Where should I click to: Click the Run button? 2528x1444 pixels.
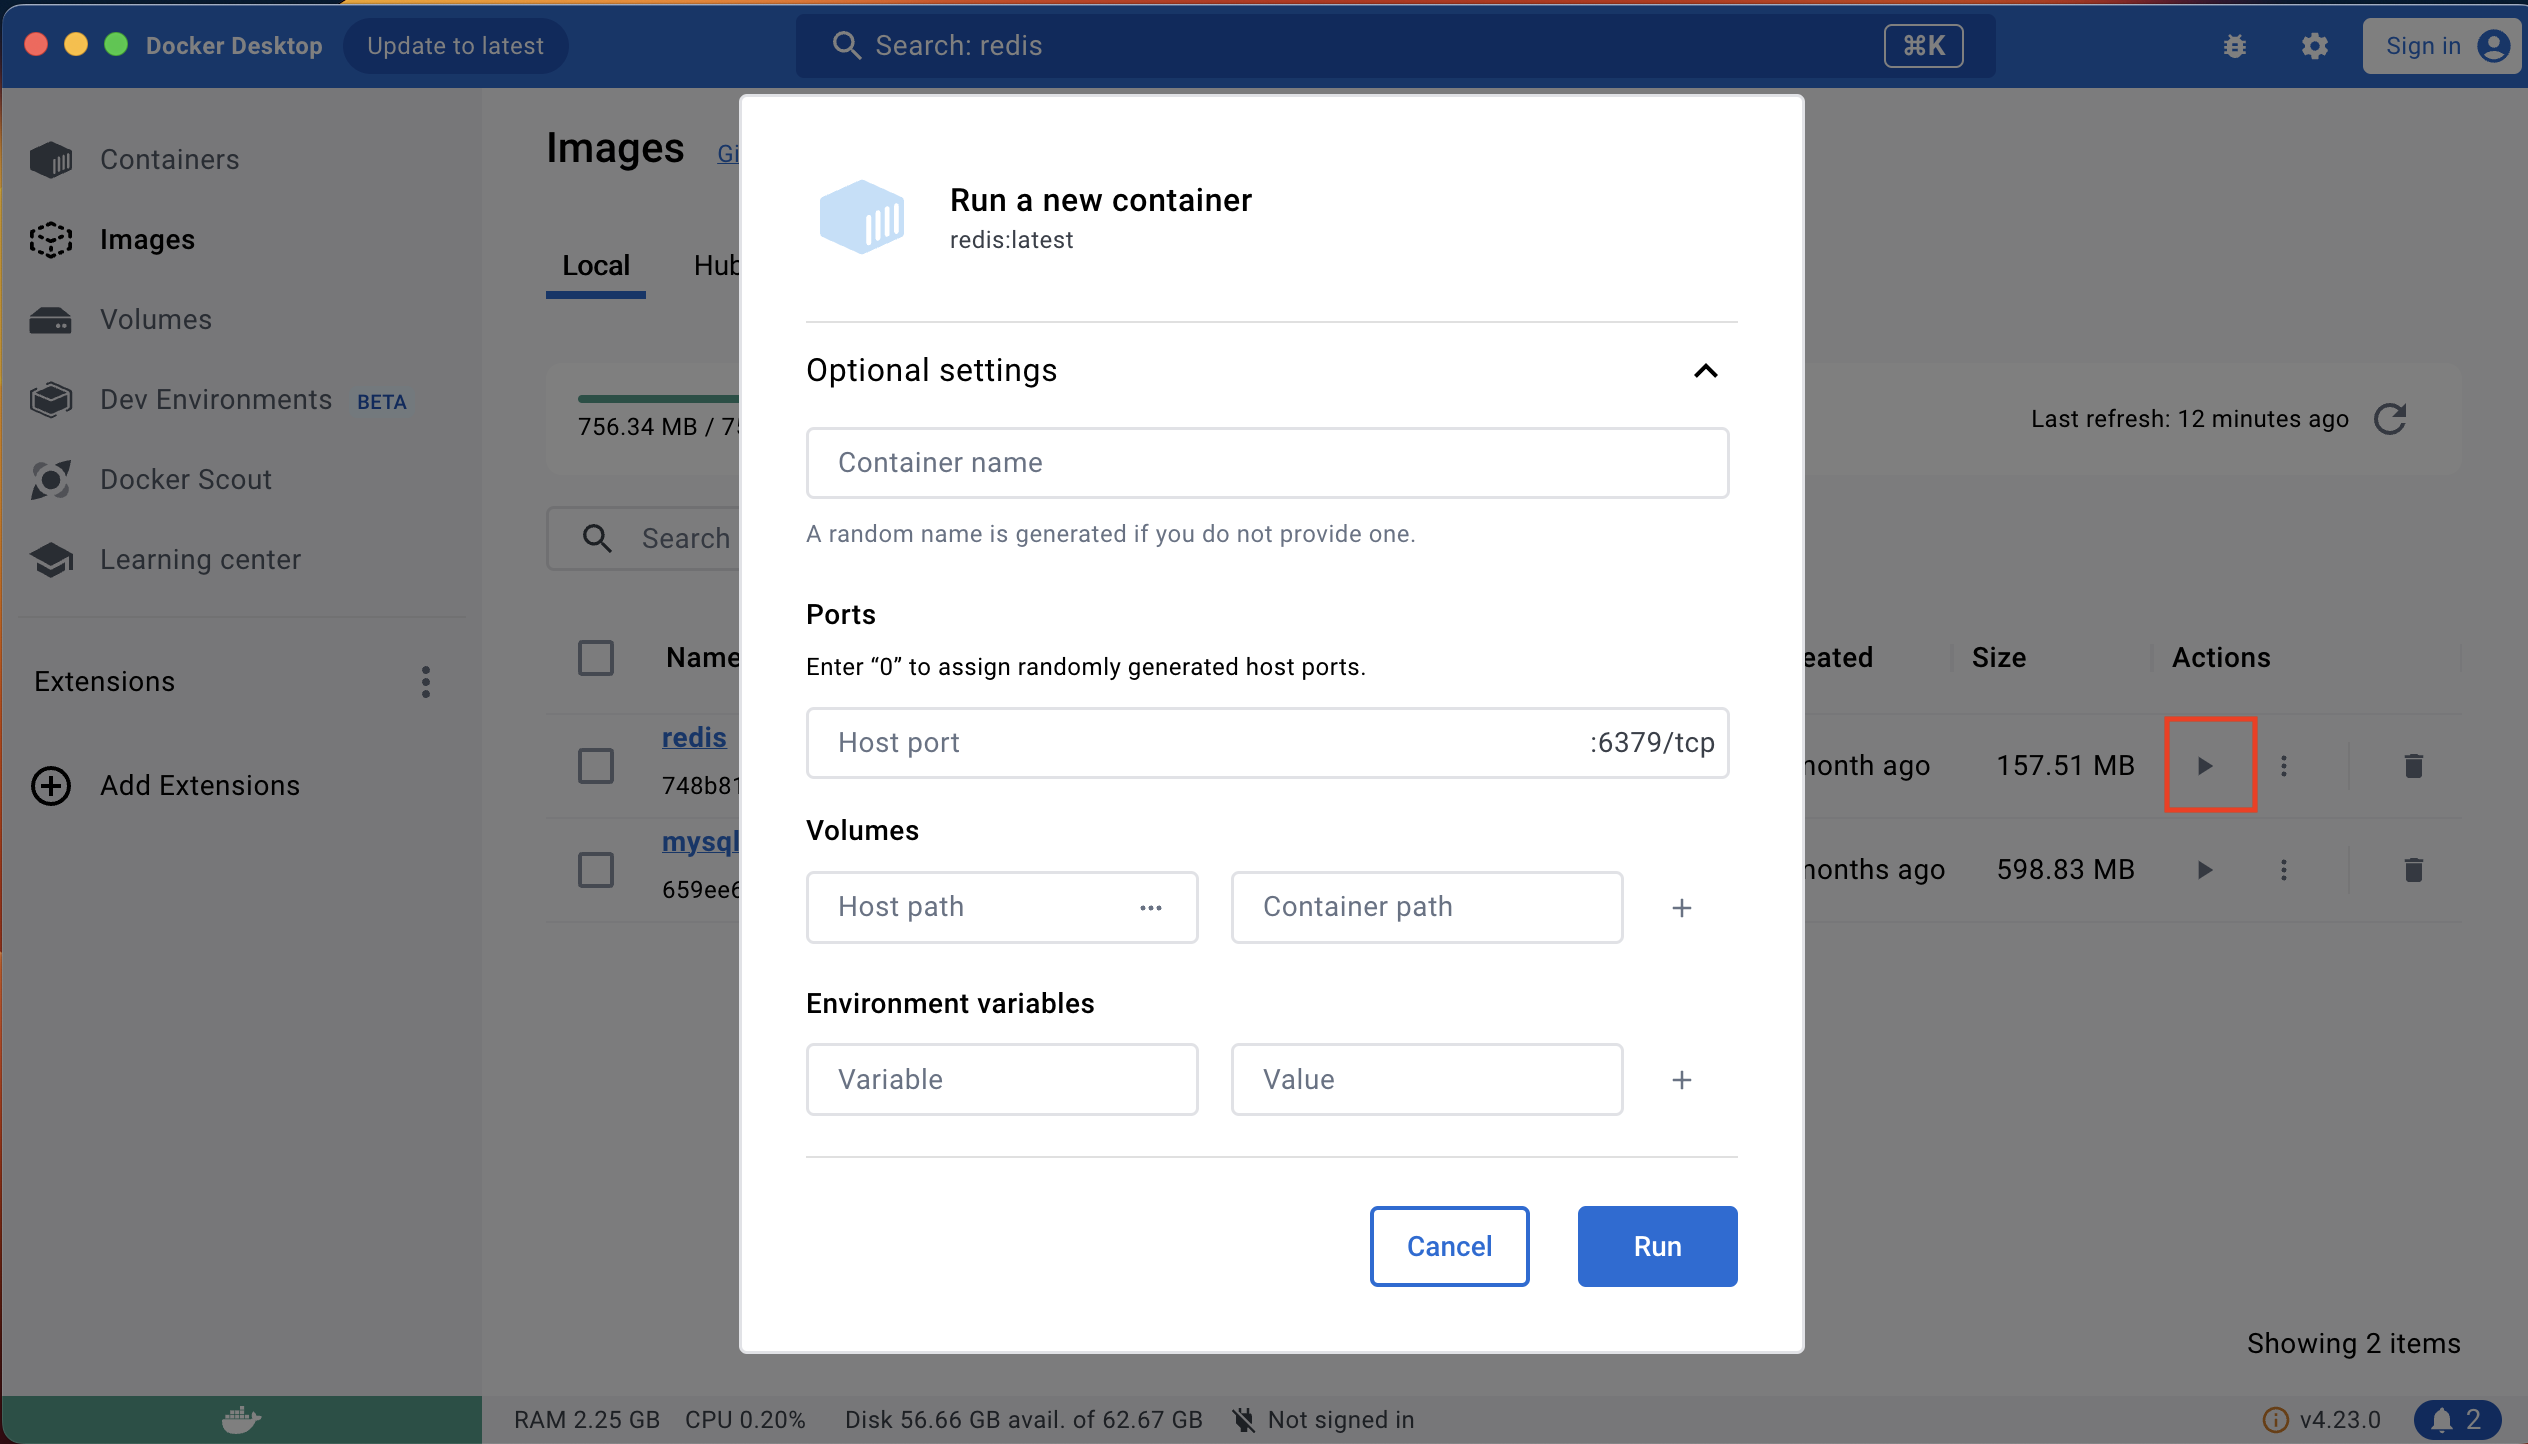1658,1246
